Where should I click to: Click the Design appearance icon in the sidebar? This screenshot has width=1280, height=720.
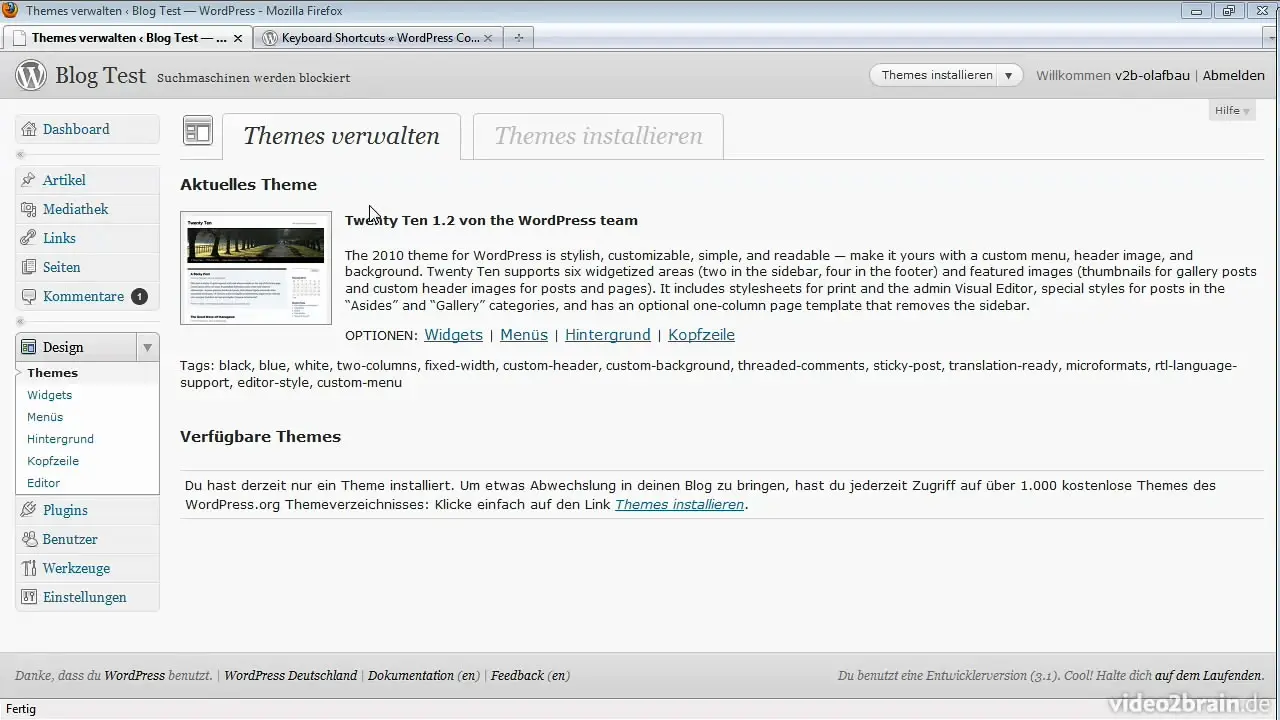point(29,347)
